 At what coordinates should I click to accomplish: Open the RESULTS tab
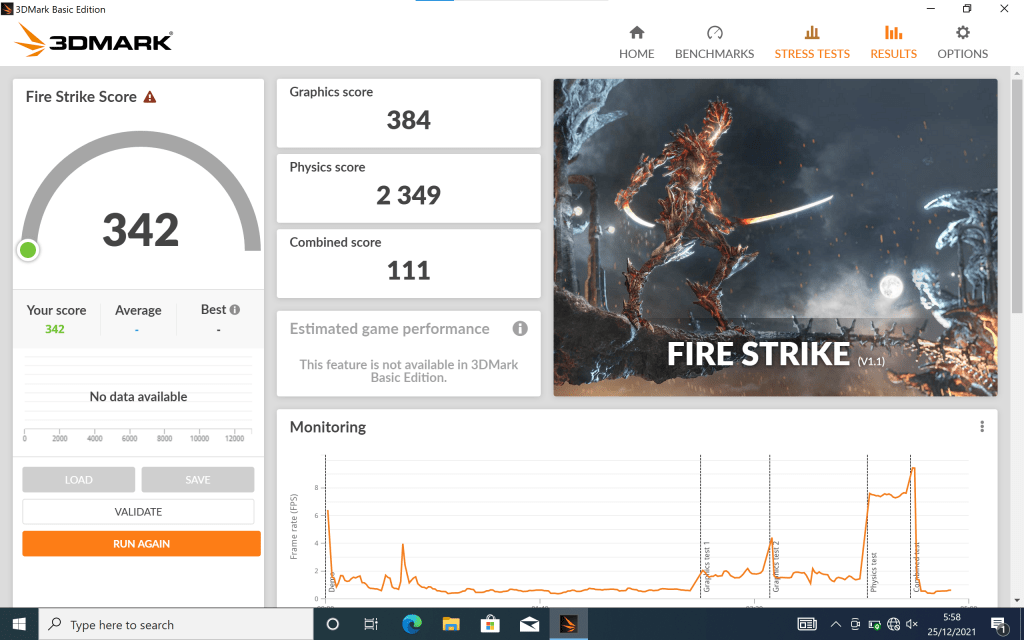coord(893,42)
